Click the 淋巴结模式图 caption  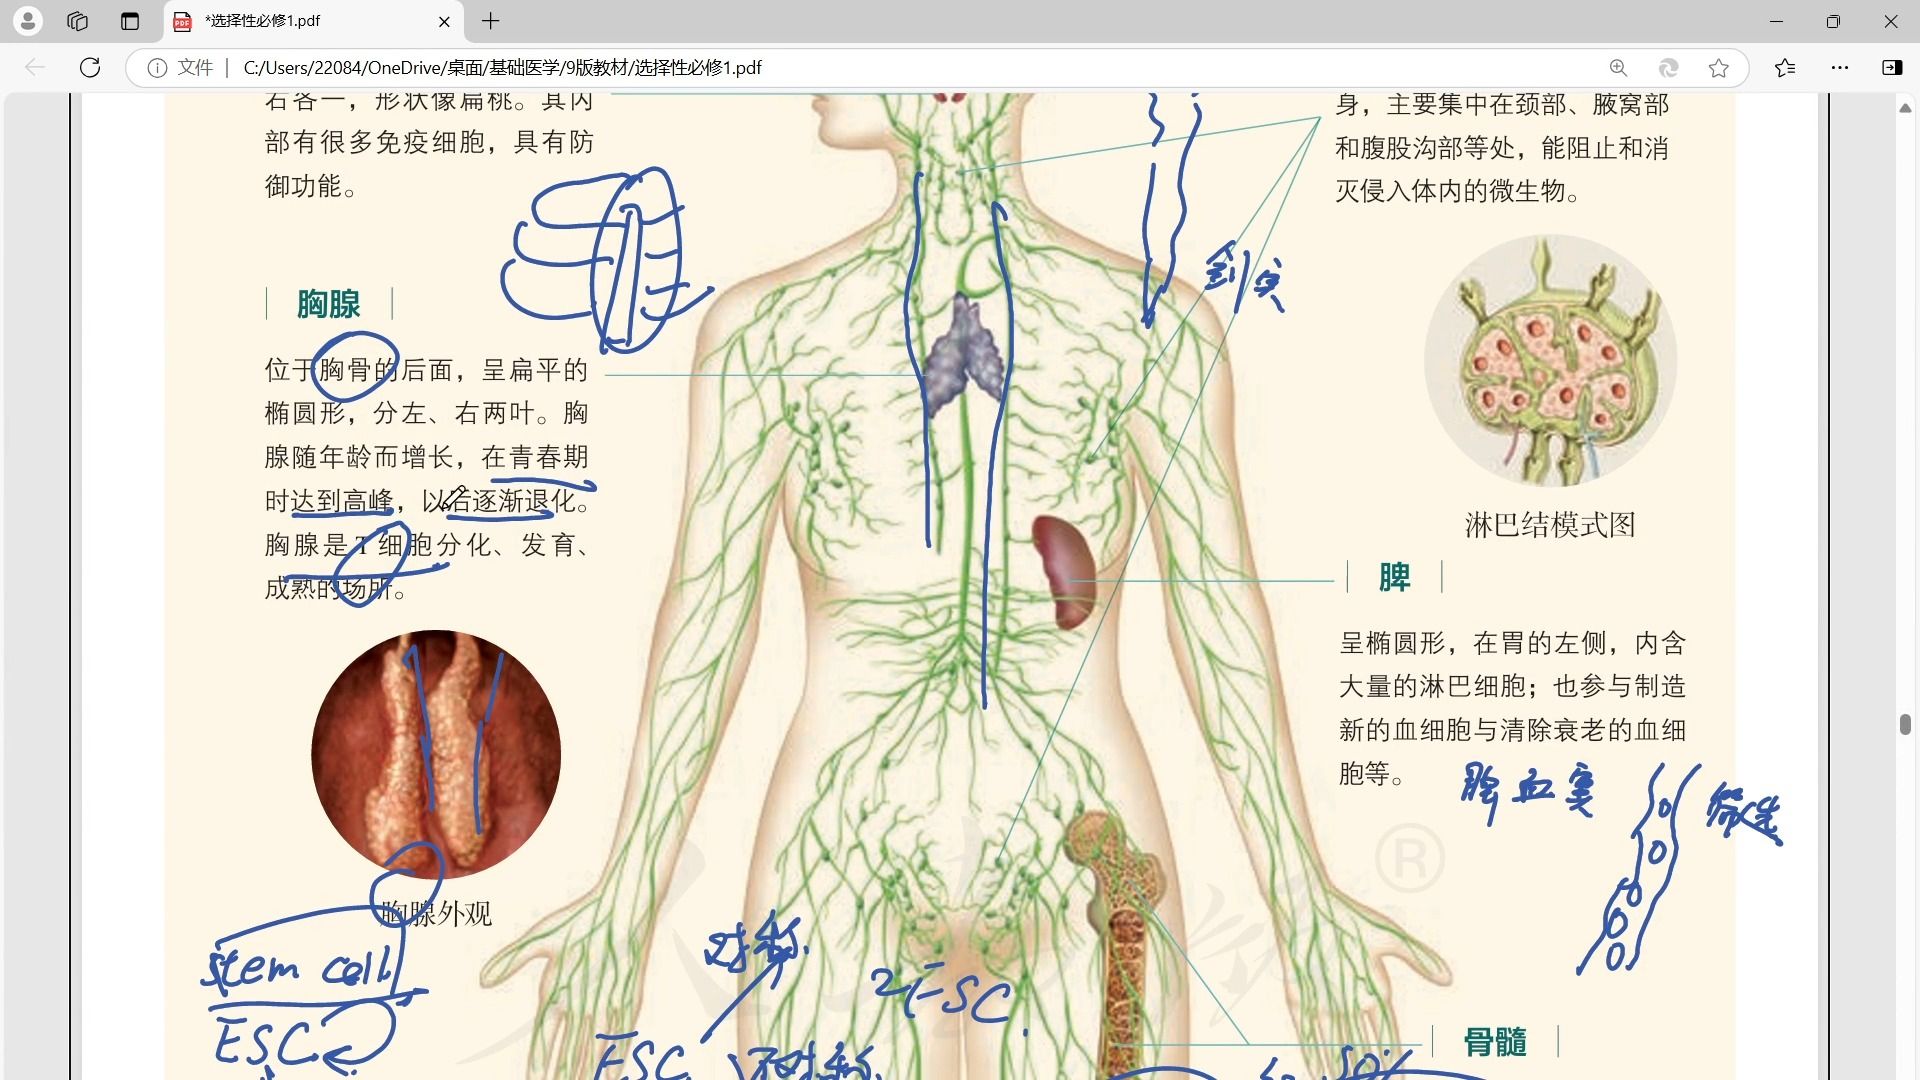[x=1550, y=525]
